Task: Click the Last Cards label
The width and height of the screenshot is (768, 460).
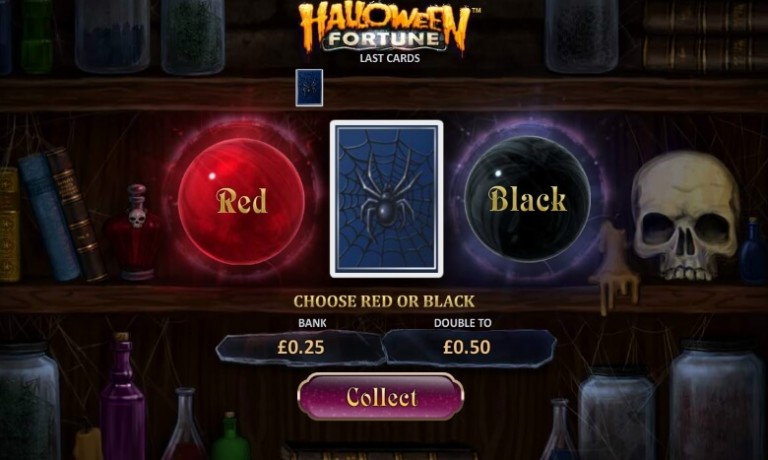Action: [390, 58]
